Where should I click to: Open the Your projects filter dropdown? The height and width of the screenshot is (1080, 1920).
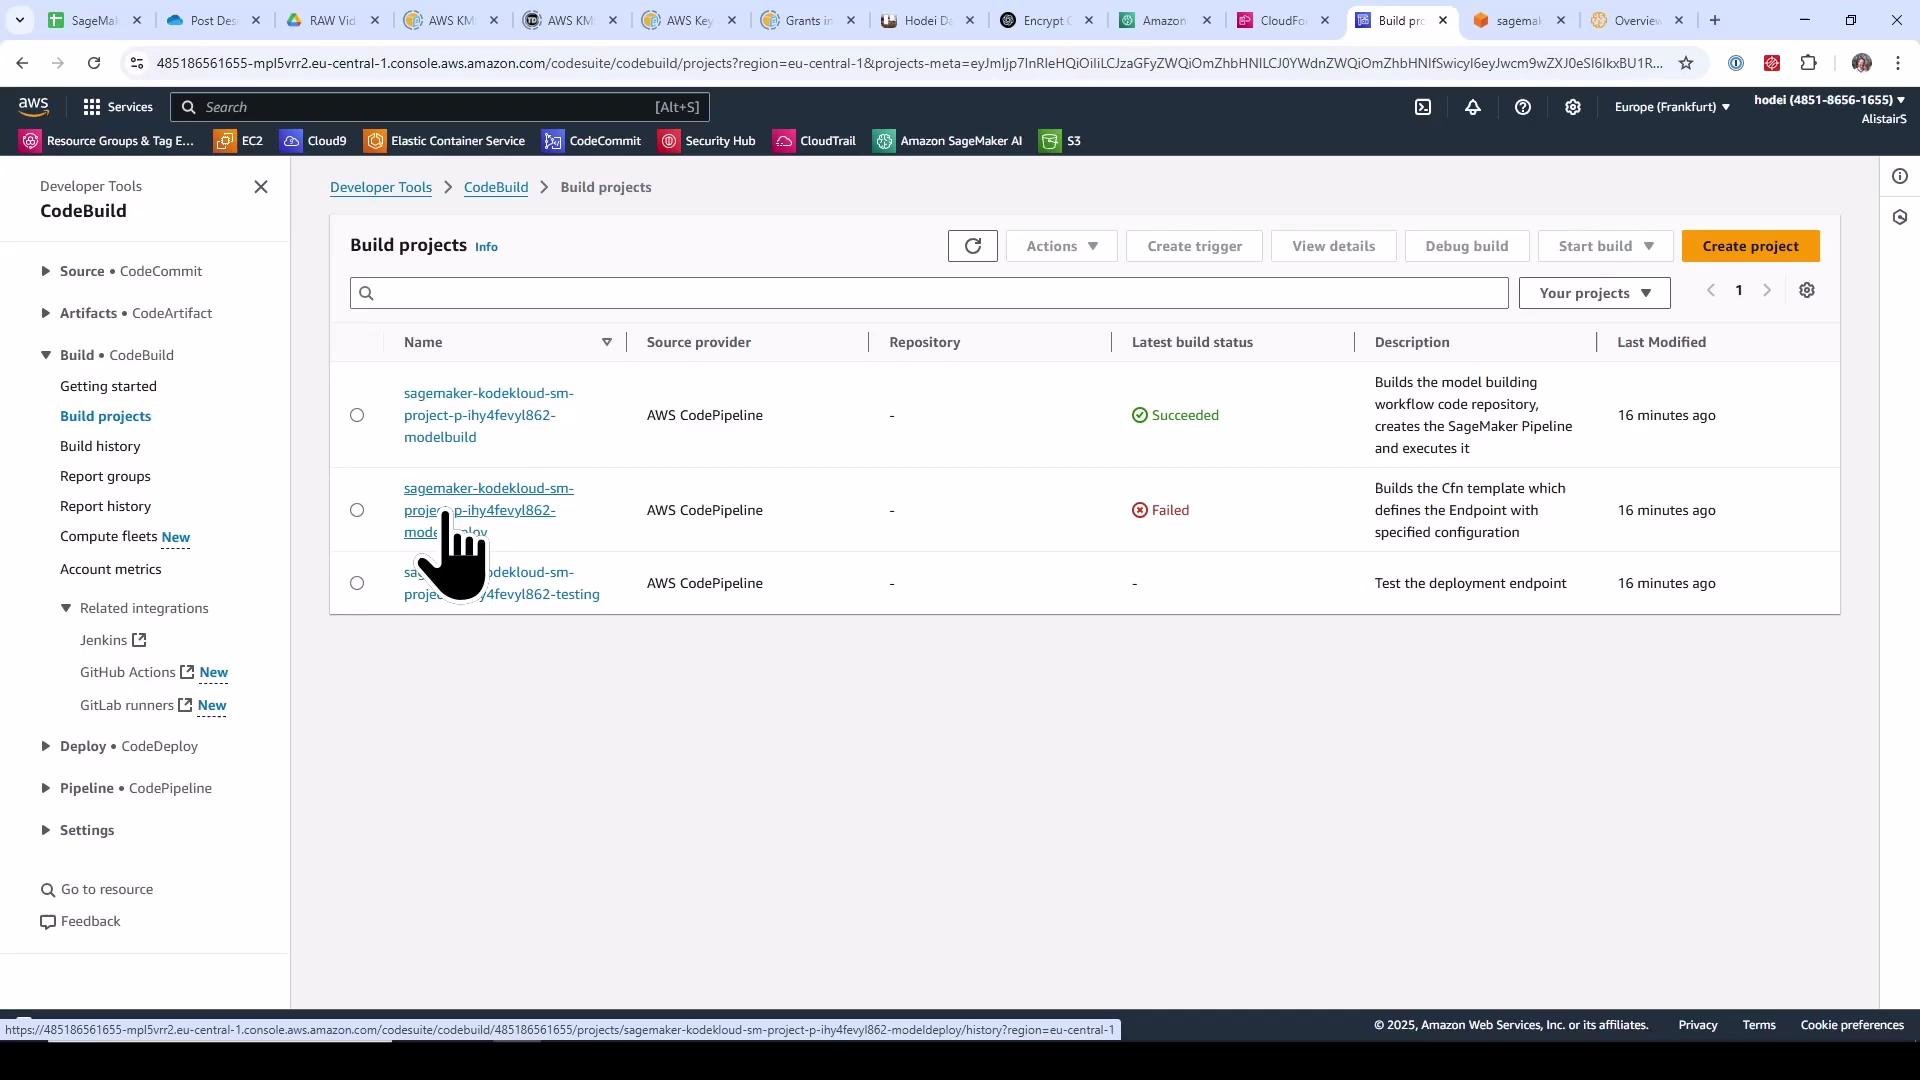coord(1595,293)
